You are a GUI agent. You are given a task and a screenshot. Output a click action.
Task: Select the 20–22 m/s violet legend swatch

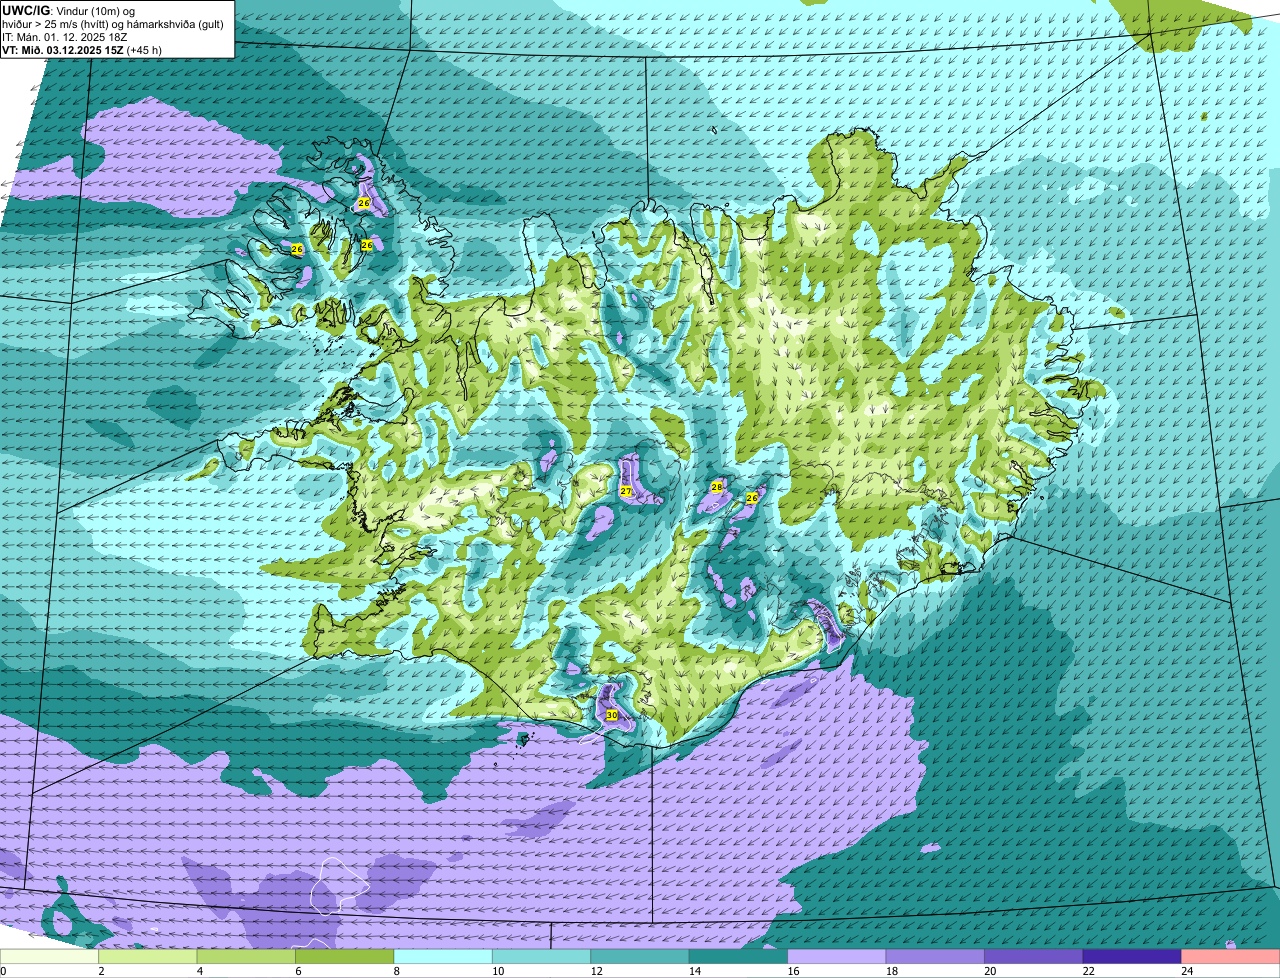click(x=1034, y=956)
